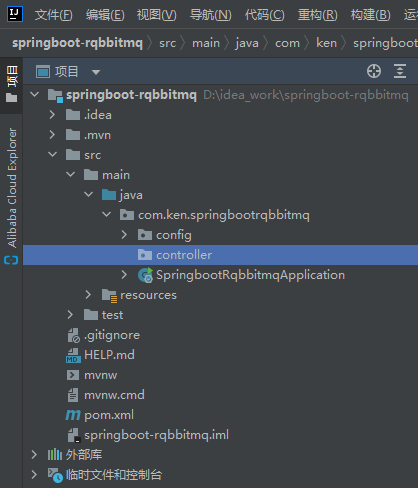The image size is (418, 488).
Task: Open the 文件(F) menu
Action: tap(54, 15)
